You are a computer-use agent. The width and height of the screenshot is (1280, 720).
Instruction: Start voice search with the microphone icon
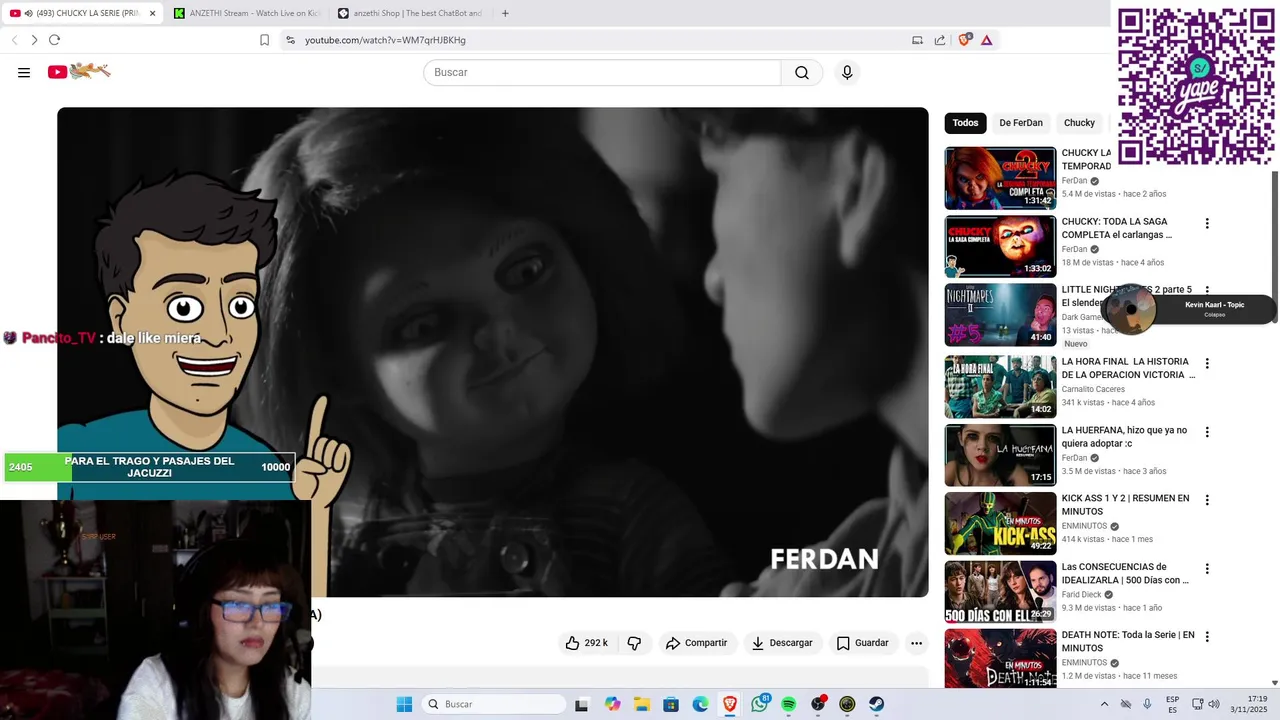pyautogui.click(x=847, y=72)
